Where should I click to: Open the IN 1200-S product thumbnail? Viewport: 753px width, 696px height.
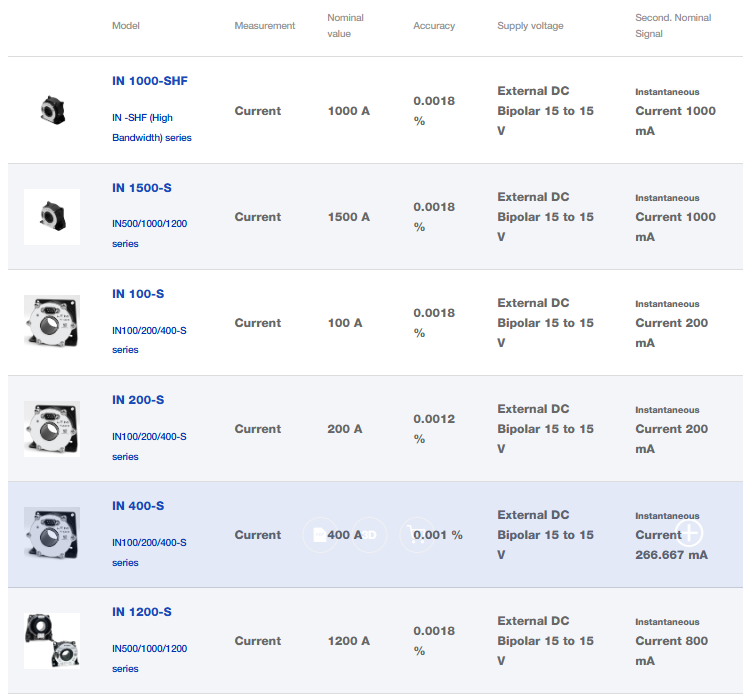pyautogui.click(x=52, y=640)
